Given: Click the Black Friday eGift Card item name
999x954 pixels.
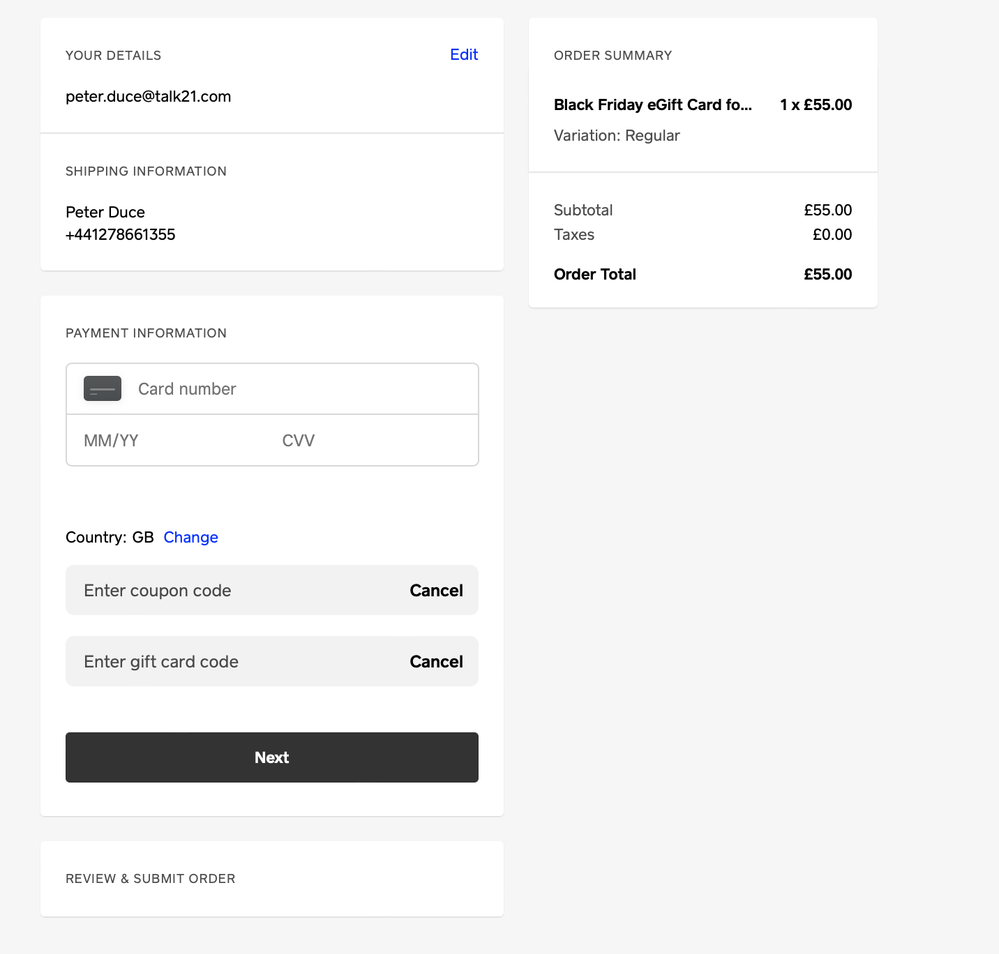Looking at the screenshot, I should point(652,105).
